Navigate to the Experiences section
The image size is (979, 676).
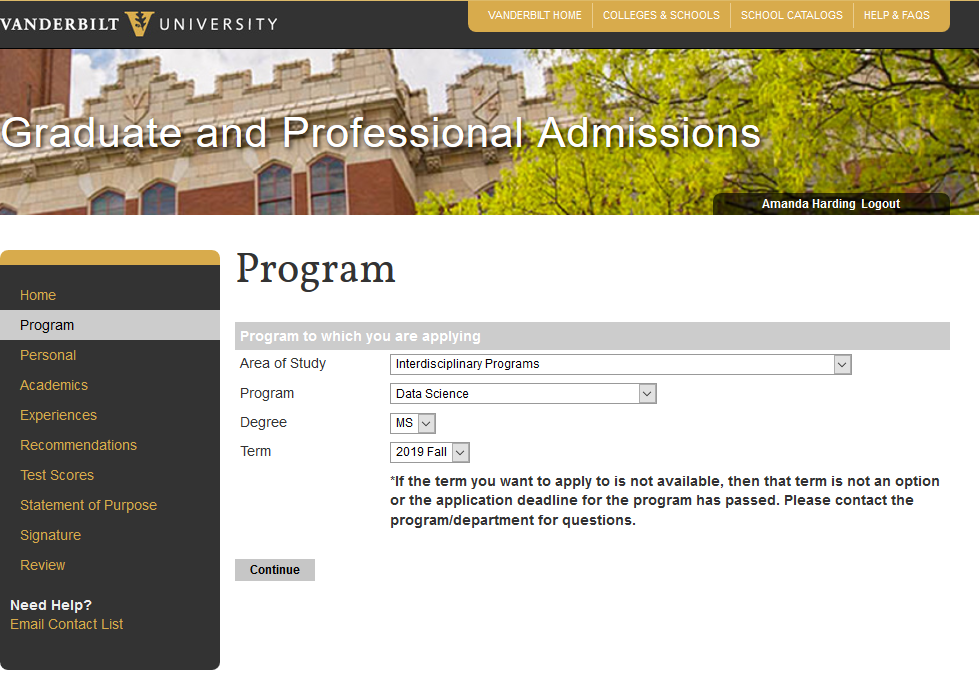58,415
